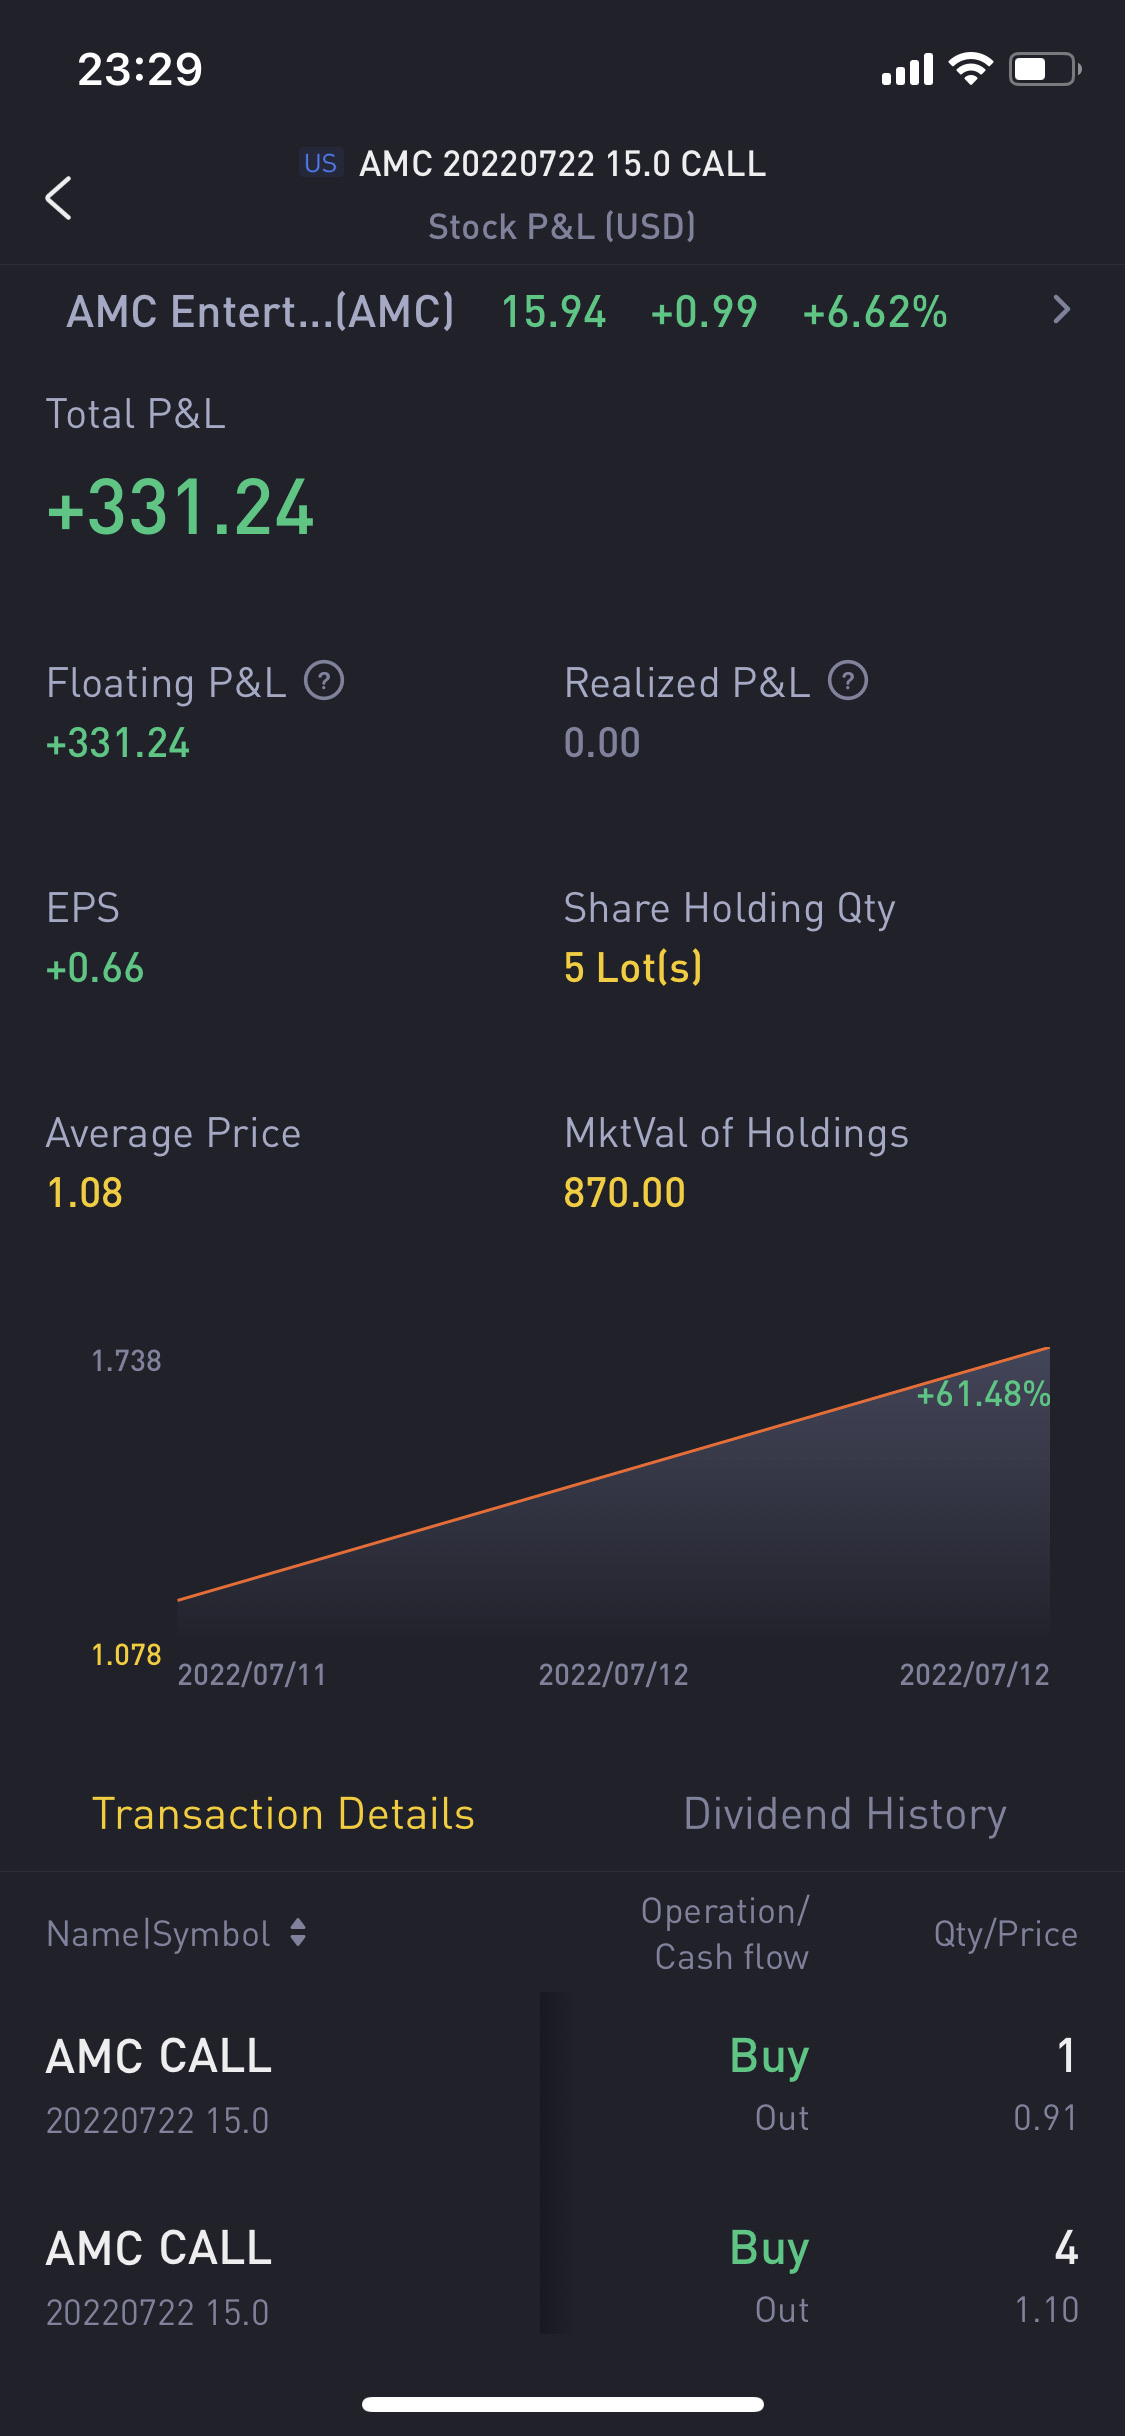Tap the Total P&L value +331.24
This screenshot has height=2436, width=1125.
point(181,507)
